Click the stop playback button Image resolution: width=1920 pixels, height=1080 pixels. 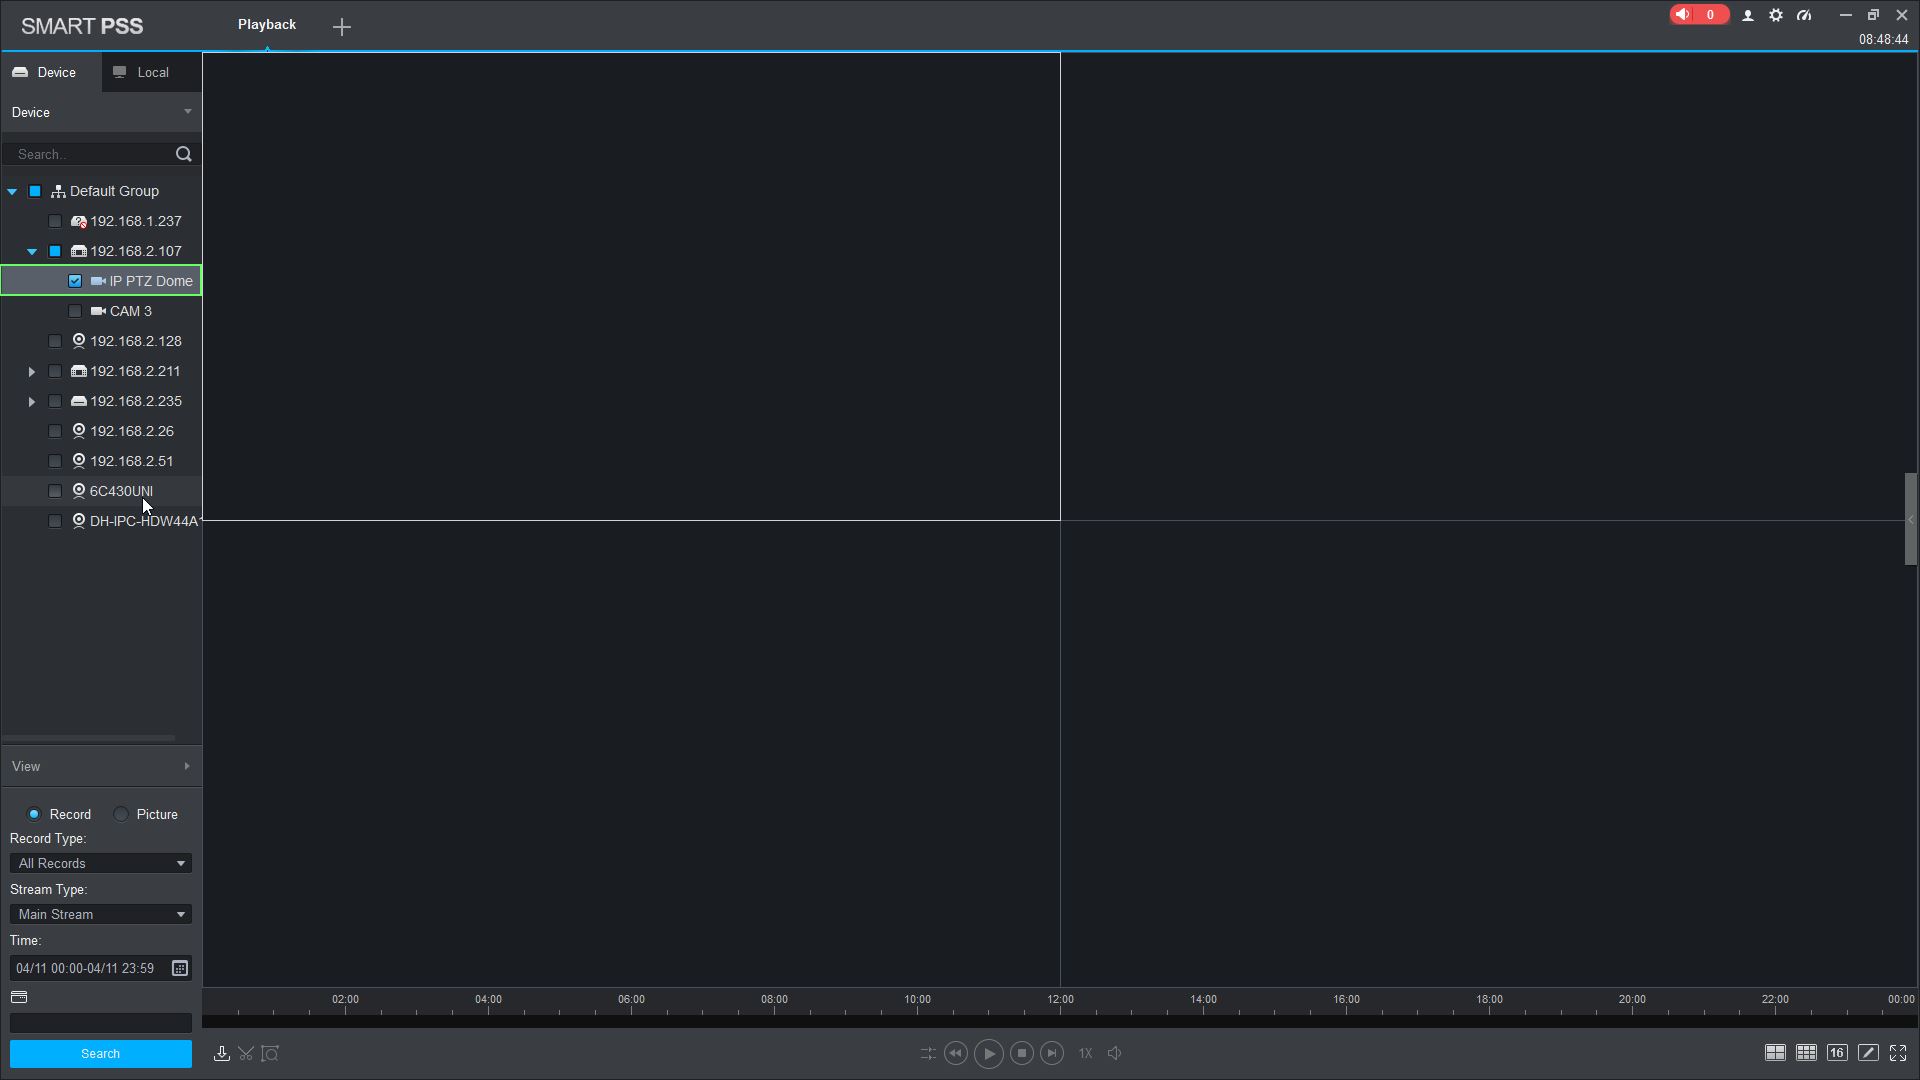pyautogui.click(x=1021, y=1054)
